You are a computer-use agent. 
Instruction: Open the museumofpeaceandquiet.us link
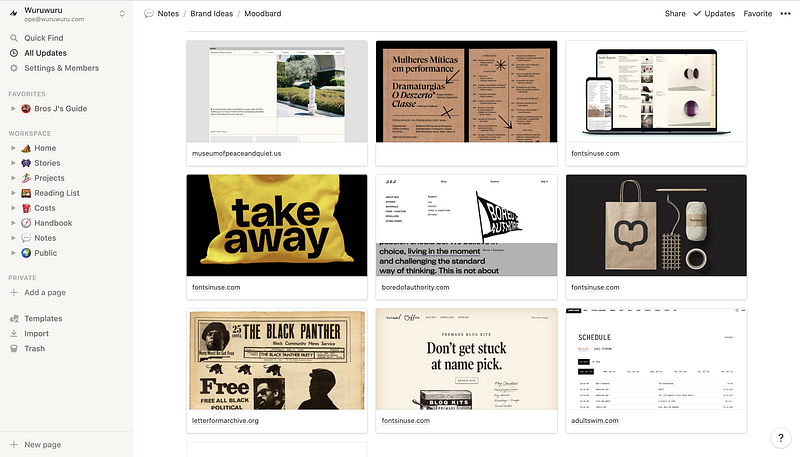pos(236,154)
